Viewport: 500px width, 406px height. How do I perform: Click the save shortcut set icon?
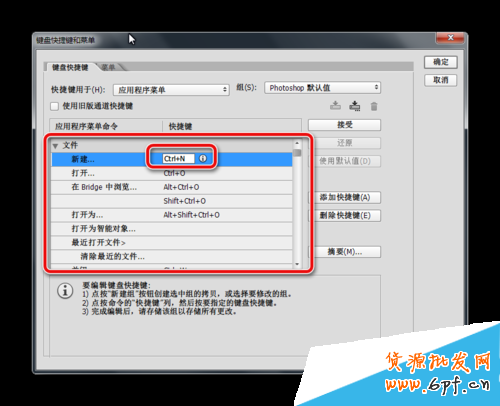(335, 106)
